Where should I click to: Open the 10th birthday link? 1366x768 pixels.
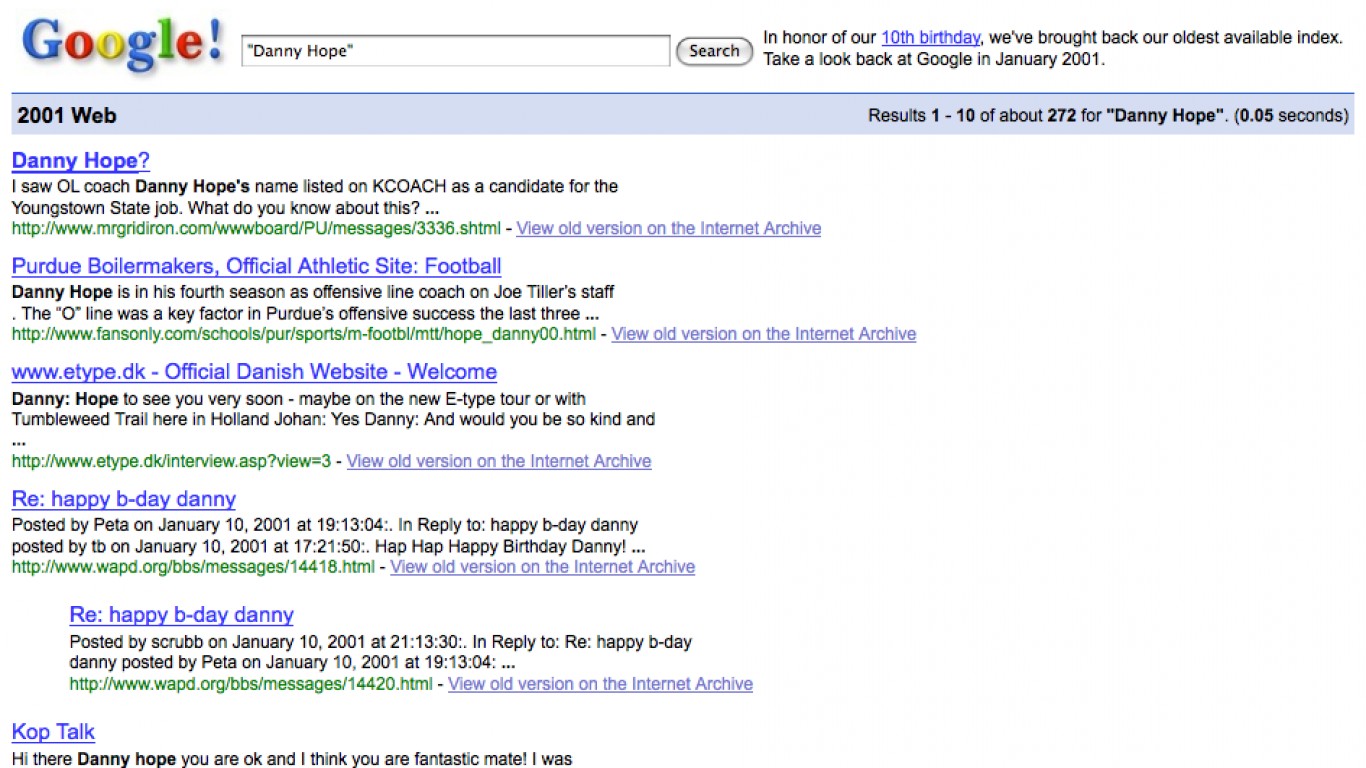[x=930, y=38]
